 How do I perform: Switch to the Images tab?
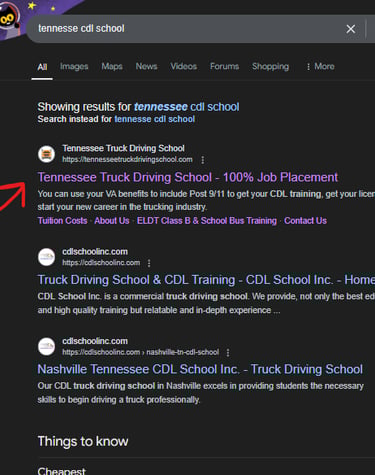(74, 66)
